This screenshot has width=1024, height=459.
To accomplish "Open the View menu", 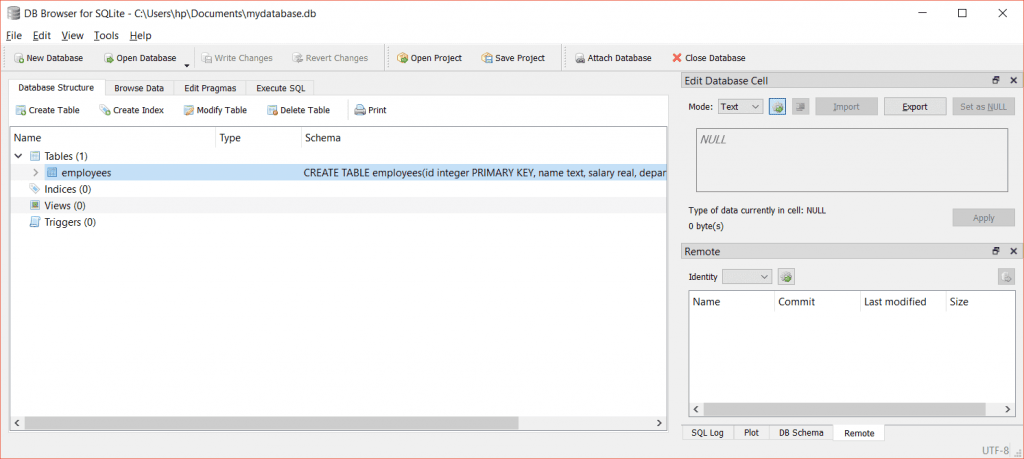I will pyautogui.click(x=72, y=35).
